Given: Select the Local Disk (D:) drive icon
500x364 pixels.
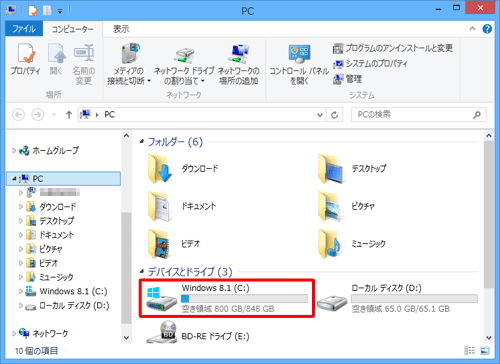Looking at the screenshot, I should pos(332,302).
